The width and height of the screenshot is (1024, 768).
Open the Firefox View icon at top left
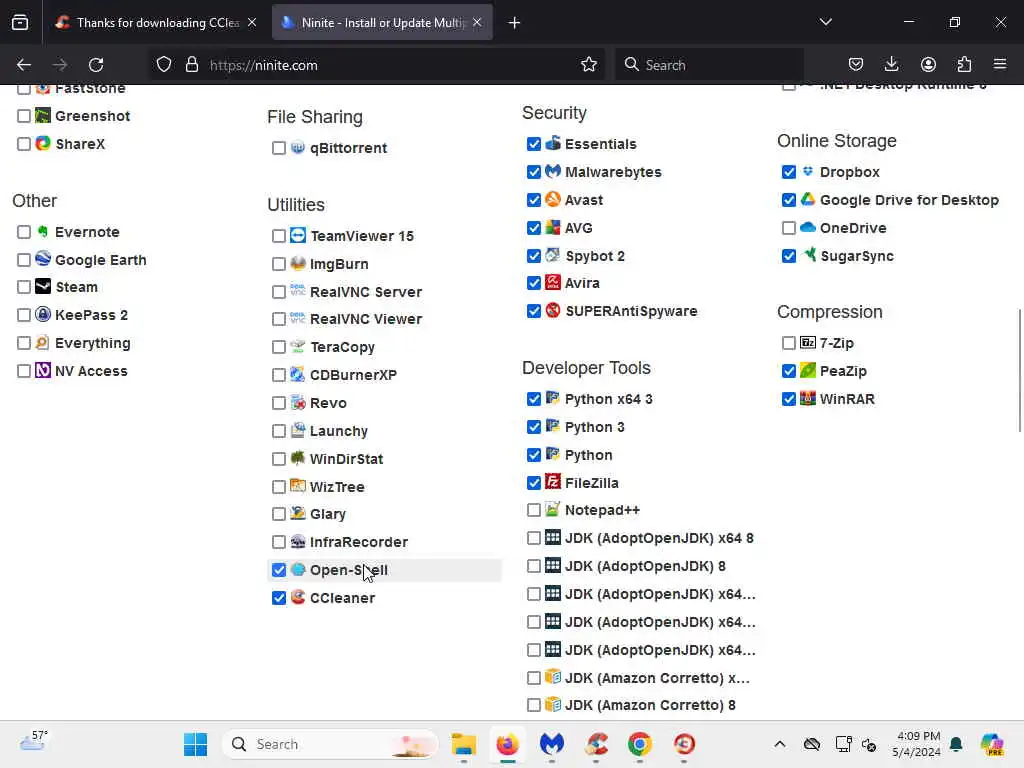tap(20, 22)
